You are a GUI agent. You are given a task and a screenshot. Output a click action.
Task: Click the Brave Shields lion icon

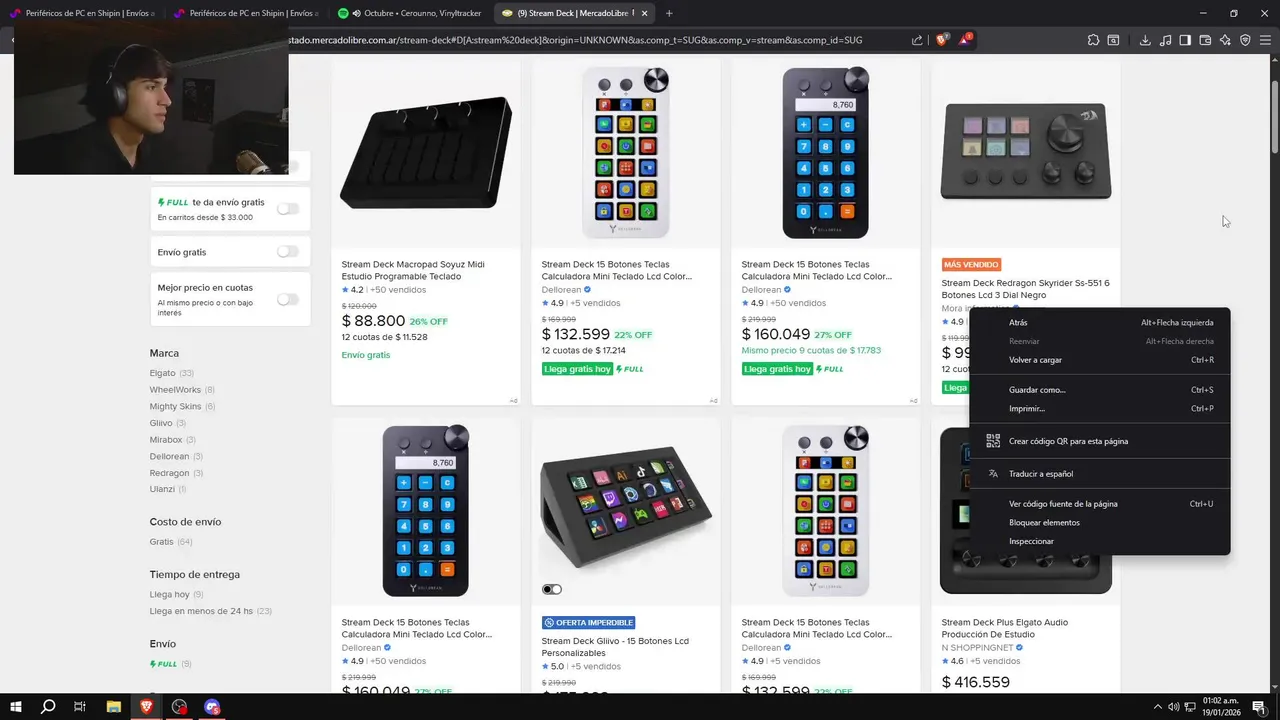coord(942,40)
